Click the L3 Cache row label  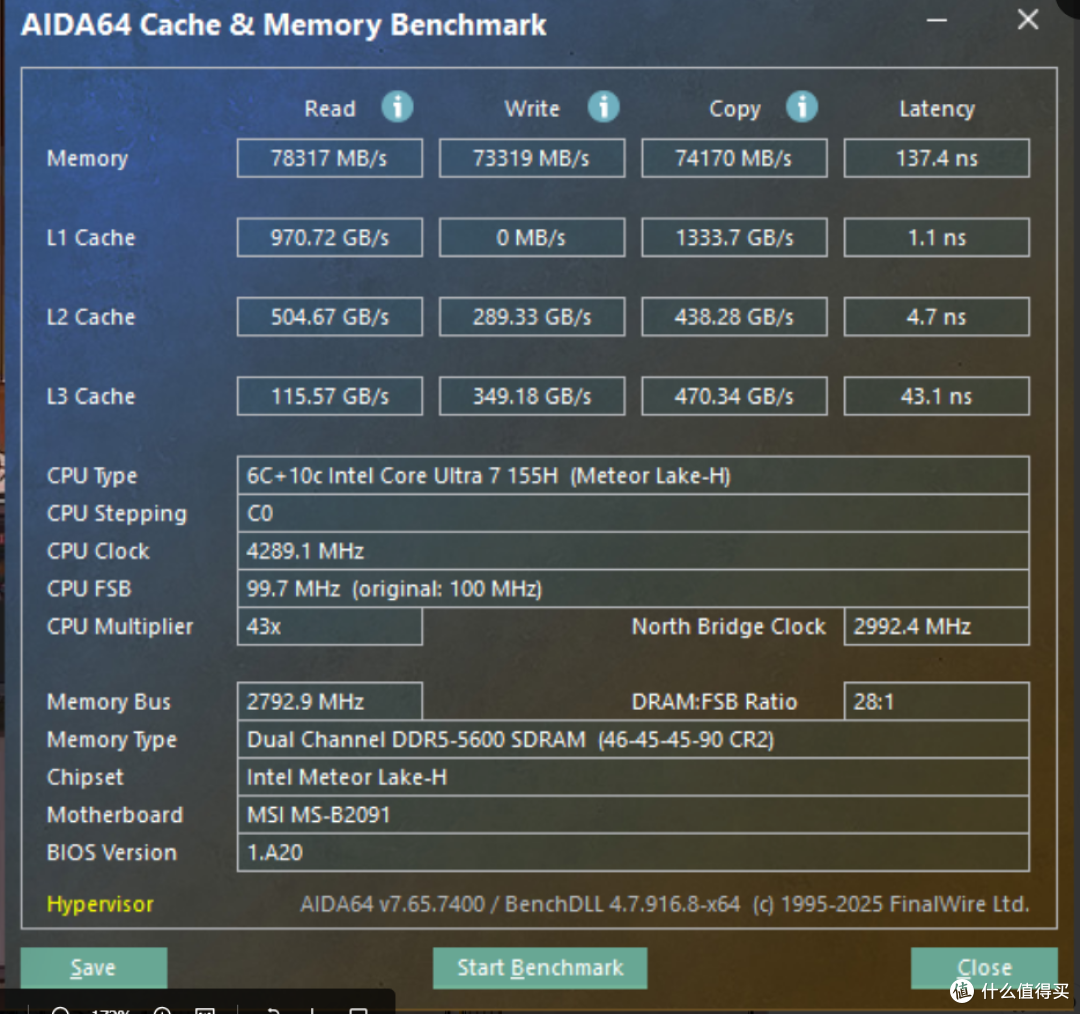tap(91, 396)
